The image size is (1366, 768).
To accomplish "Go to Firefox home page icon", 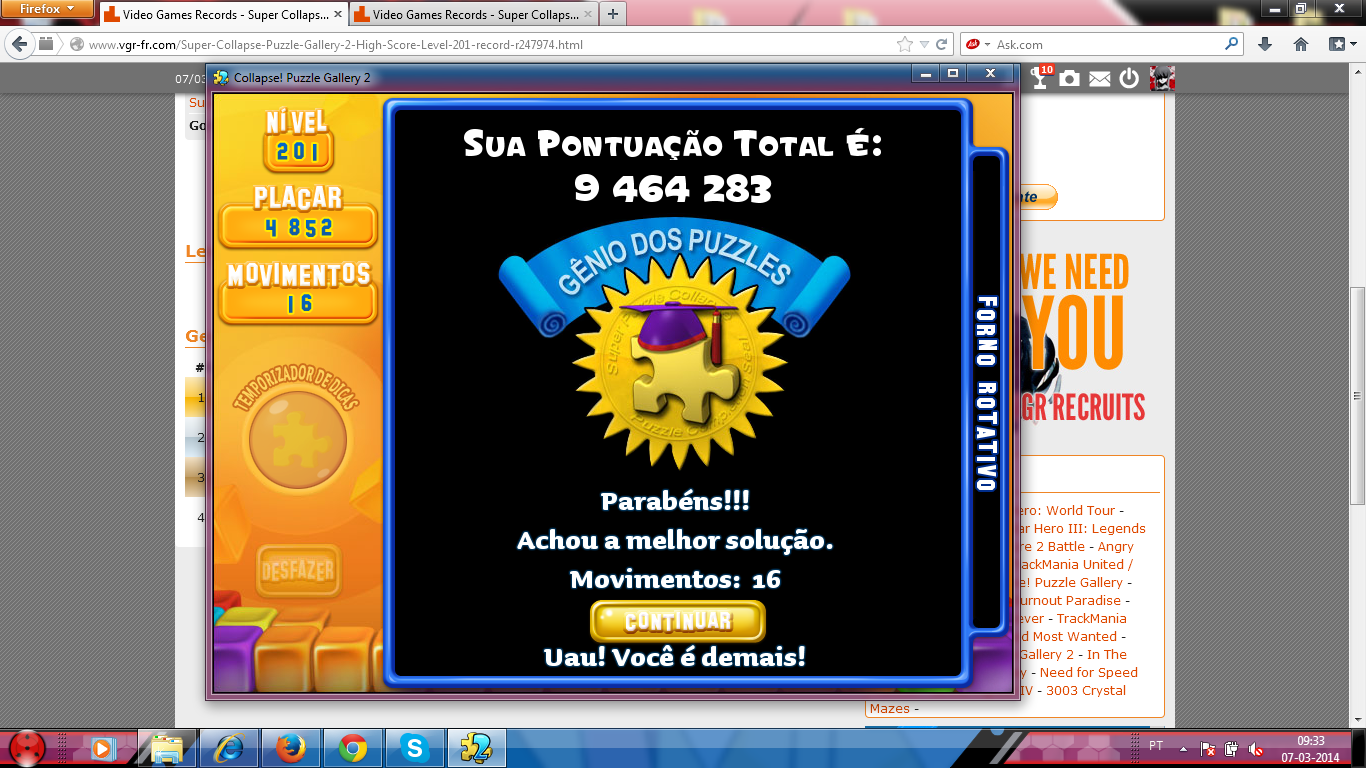I will click(x=1300, y=44).
